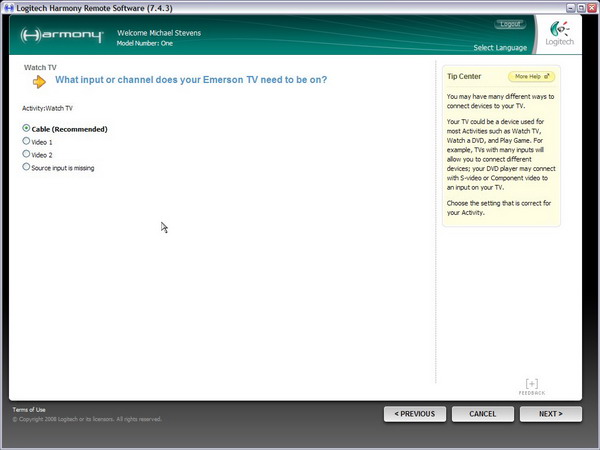The height and width of the screenshot is (450, 600).
Task: Click the 'Model Number: One' text
Action: 145,44
